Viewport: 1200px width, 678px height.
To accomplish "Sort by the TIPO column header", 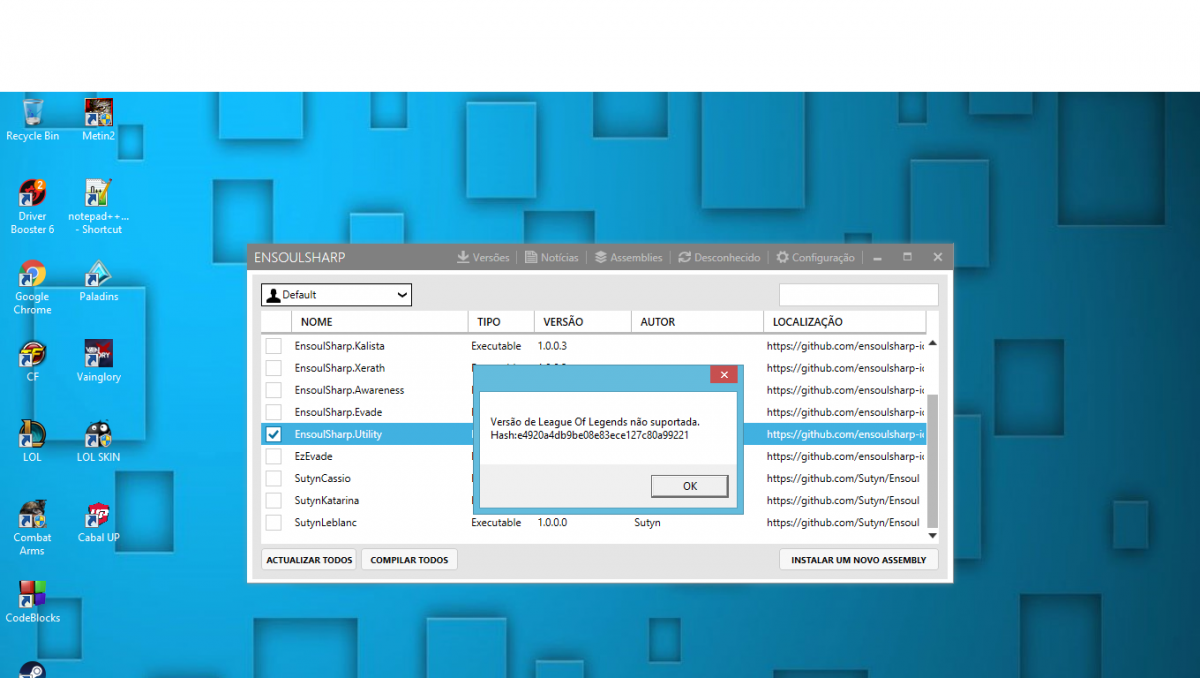I will (x=499, y=322).
